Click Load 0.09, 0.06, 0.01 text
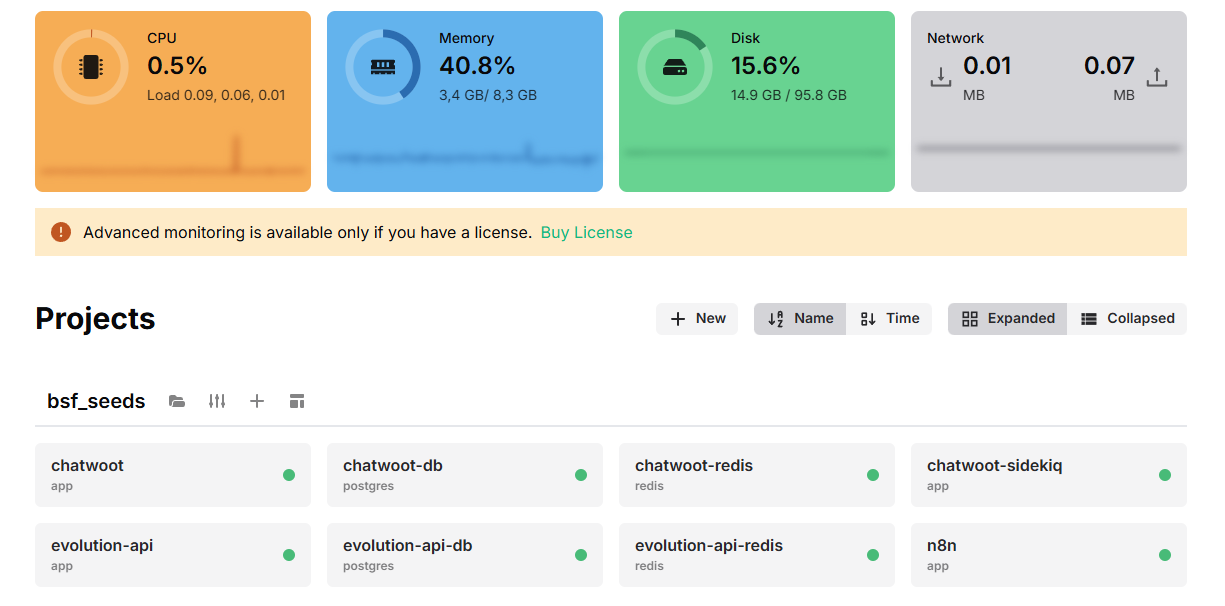Viewport: 1225px width, 606px height. tap(216, 96)
